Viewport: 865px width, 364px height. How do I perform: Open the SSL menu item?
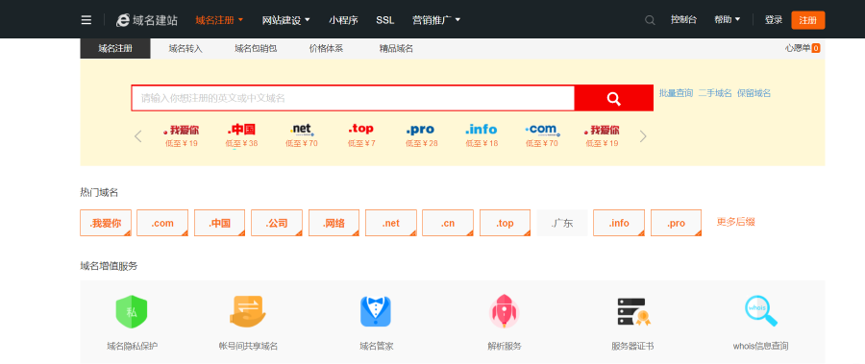(385, 20)
